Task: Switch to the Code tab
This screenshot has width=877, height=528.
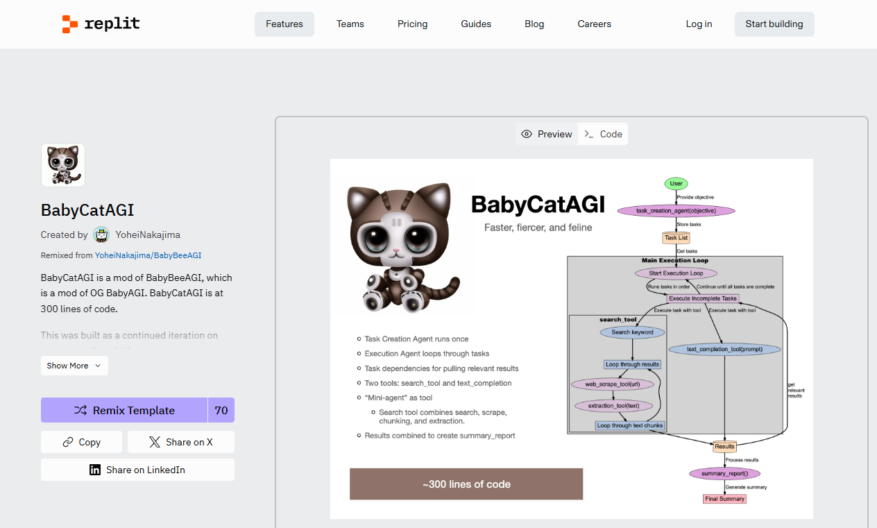Action: click(x=603, y=134)
